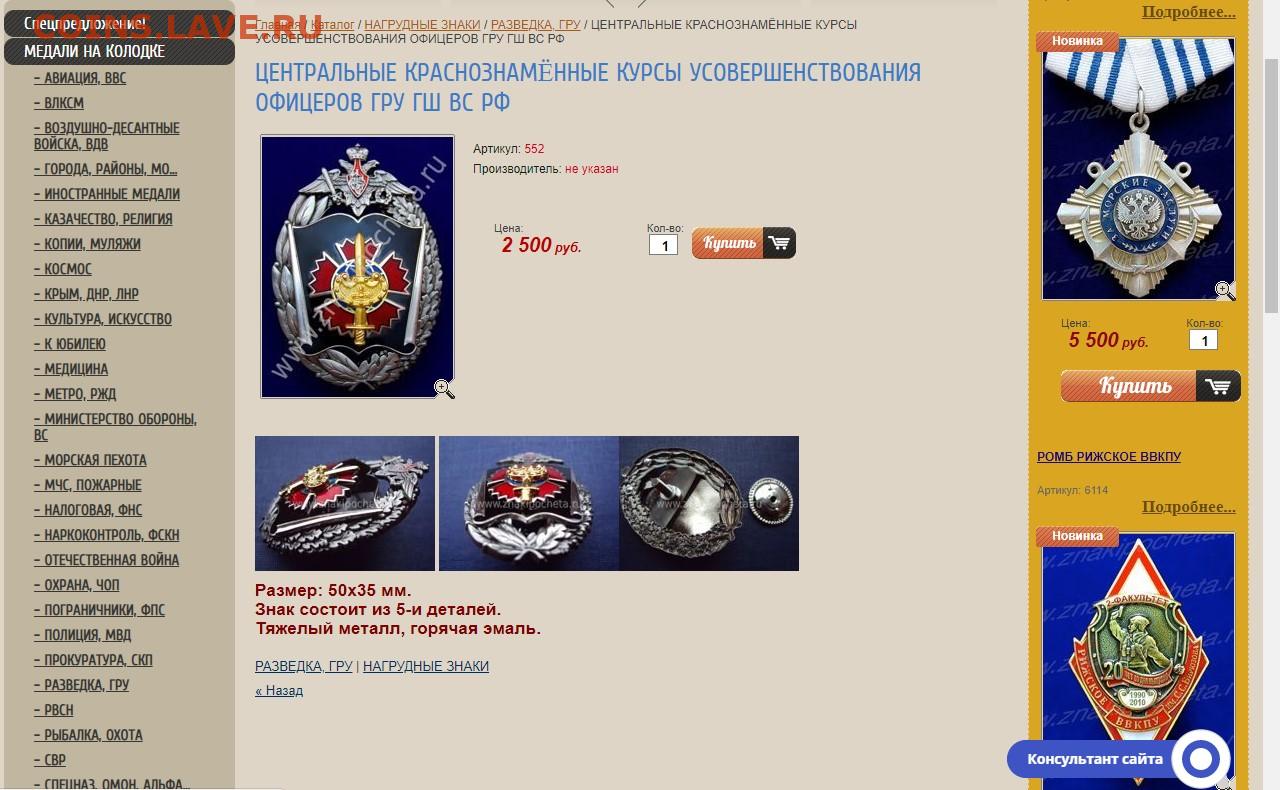Viewport: 1280px width, 790px height.
Task: Click magnifier icon on naval order image
Action: [x=1225, y=291]
